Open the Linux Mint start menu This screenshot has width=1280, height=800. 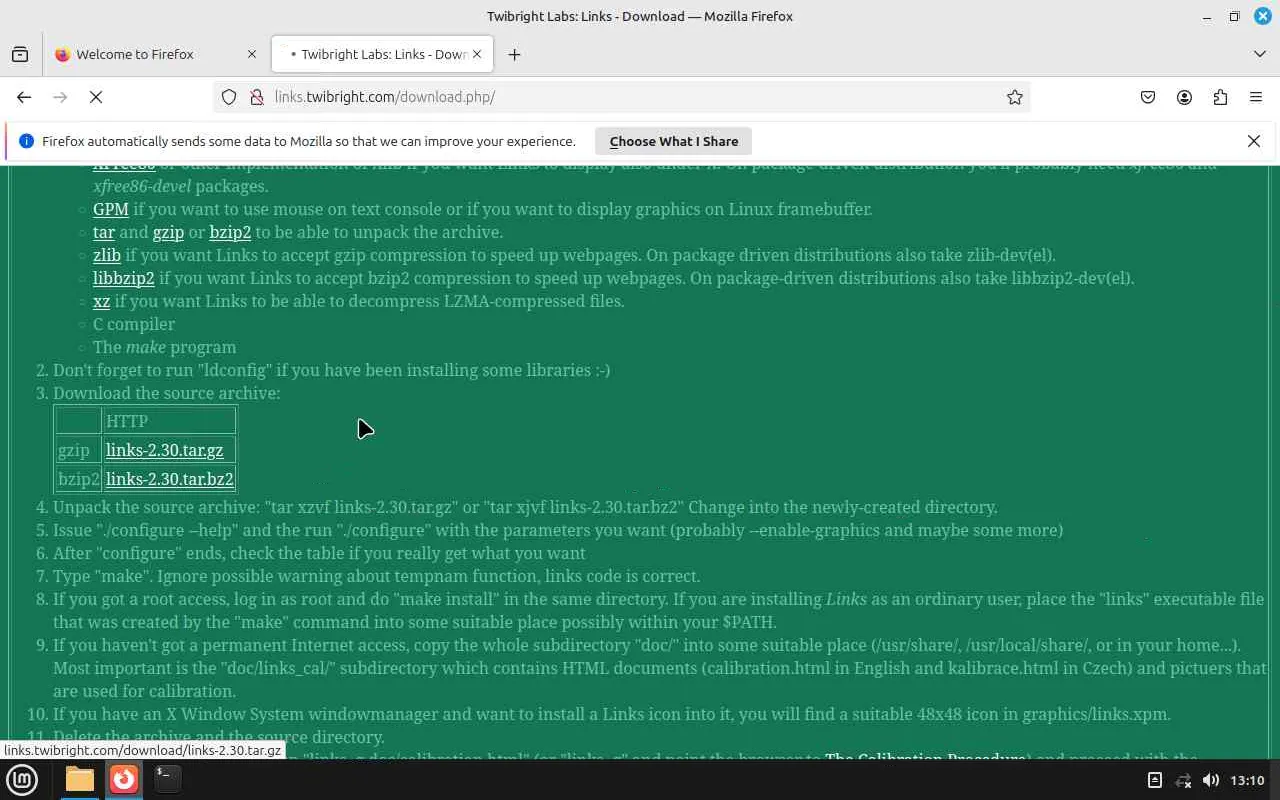click(x=22, y=779)
